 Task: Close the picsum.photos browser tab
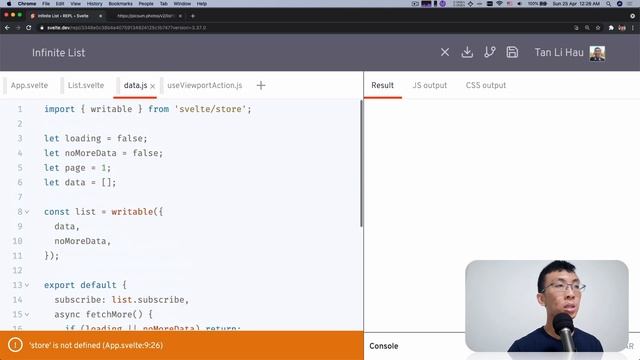pyautogui.click(x=180, y=16)
